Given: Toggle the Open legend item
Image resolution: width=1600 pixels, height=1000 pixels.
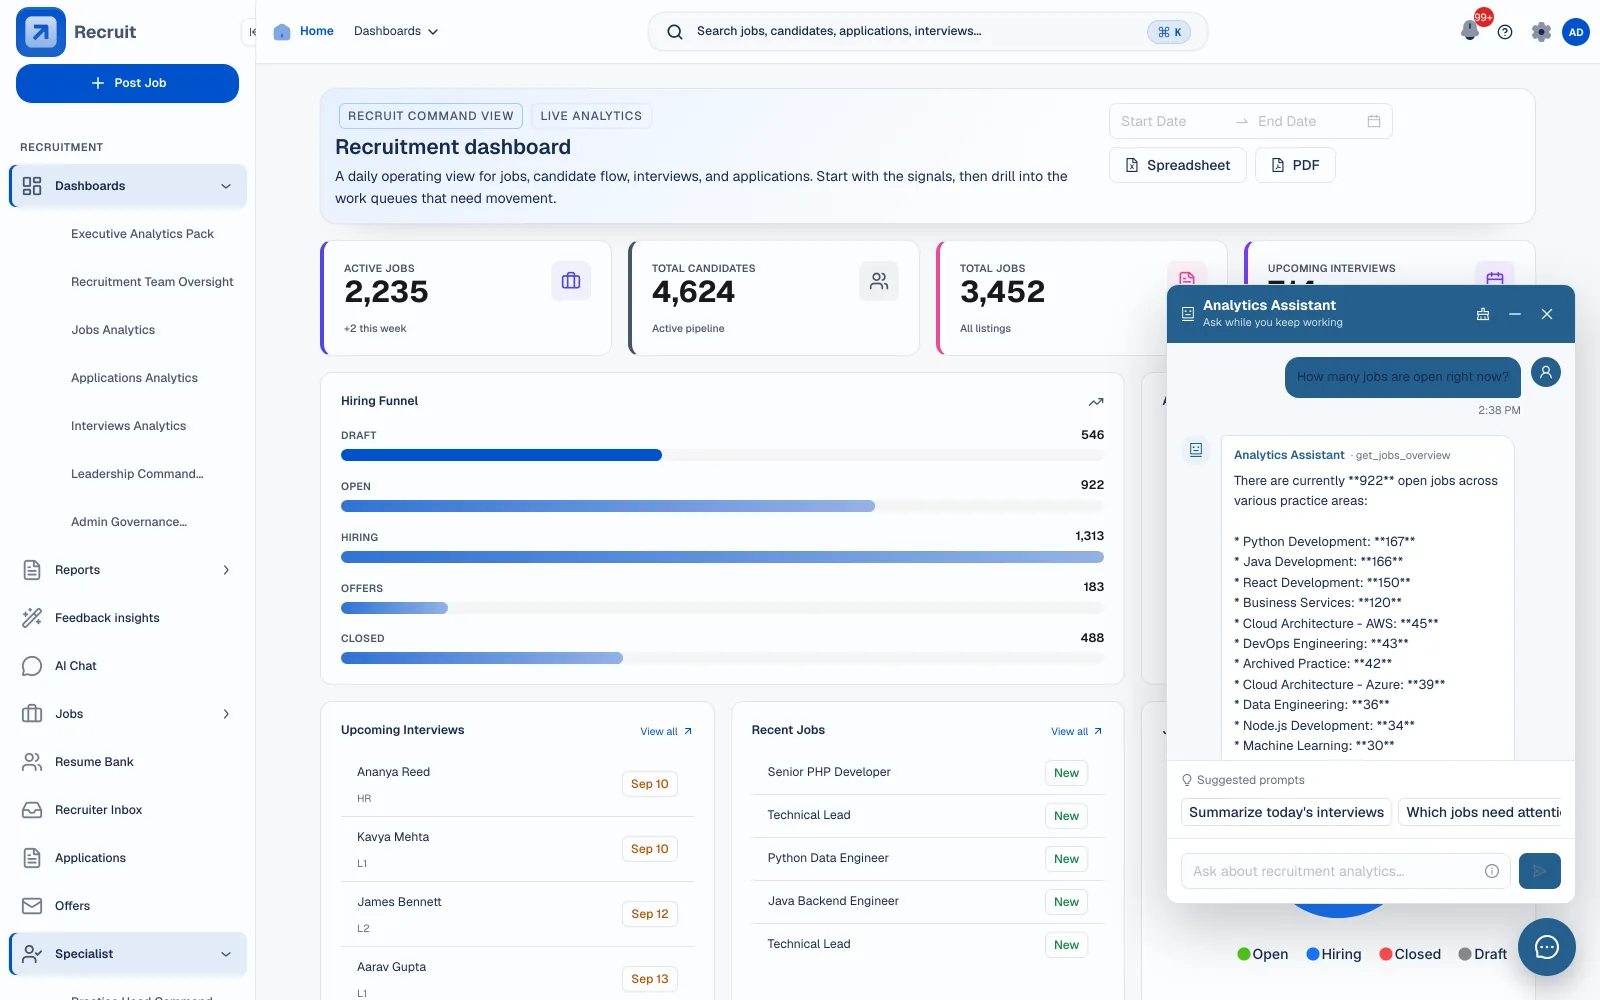Looking at the screenshot, I should [1263, 954].
